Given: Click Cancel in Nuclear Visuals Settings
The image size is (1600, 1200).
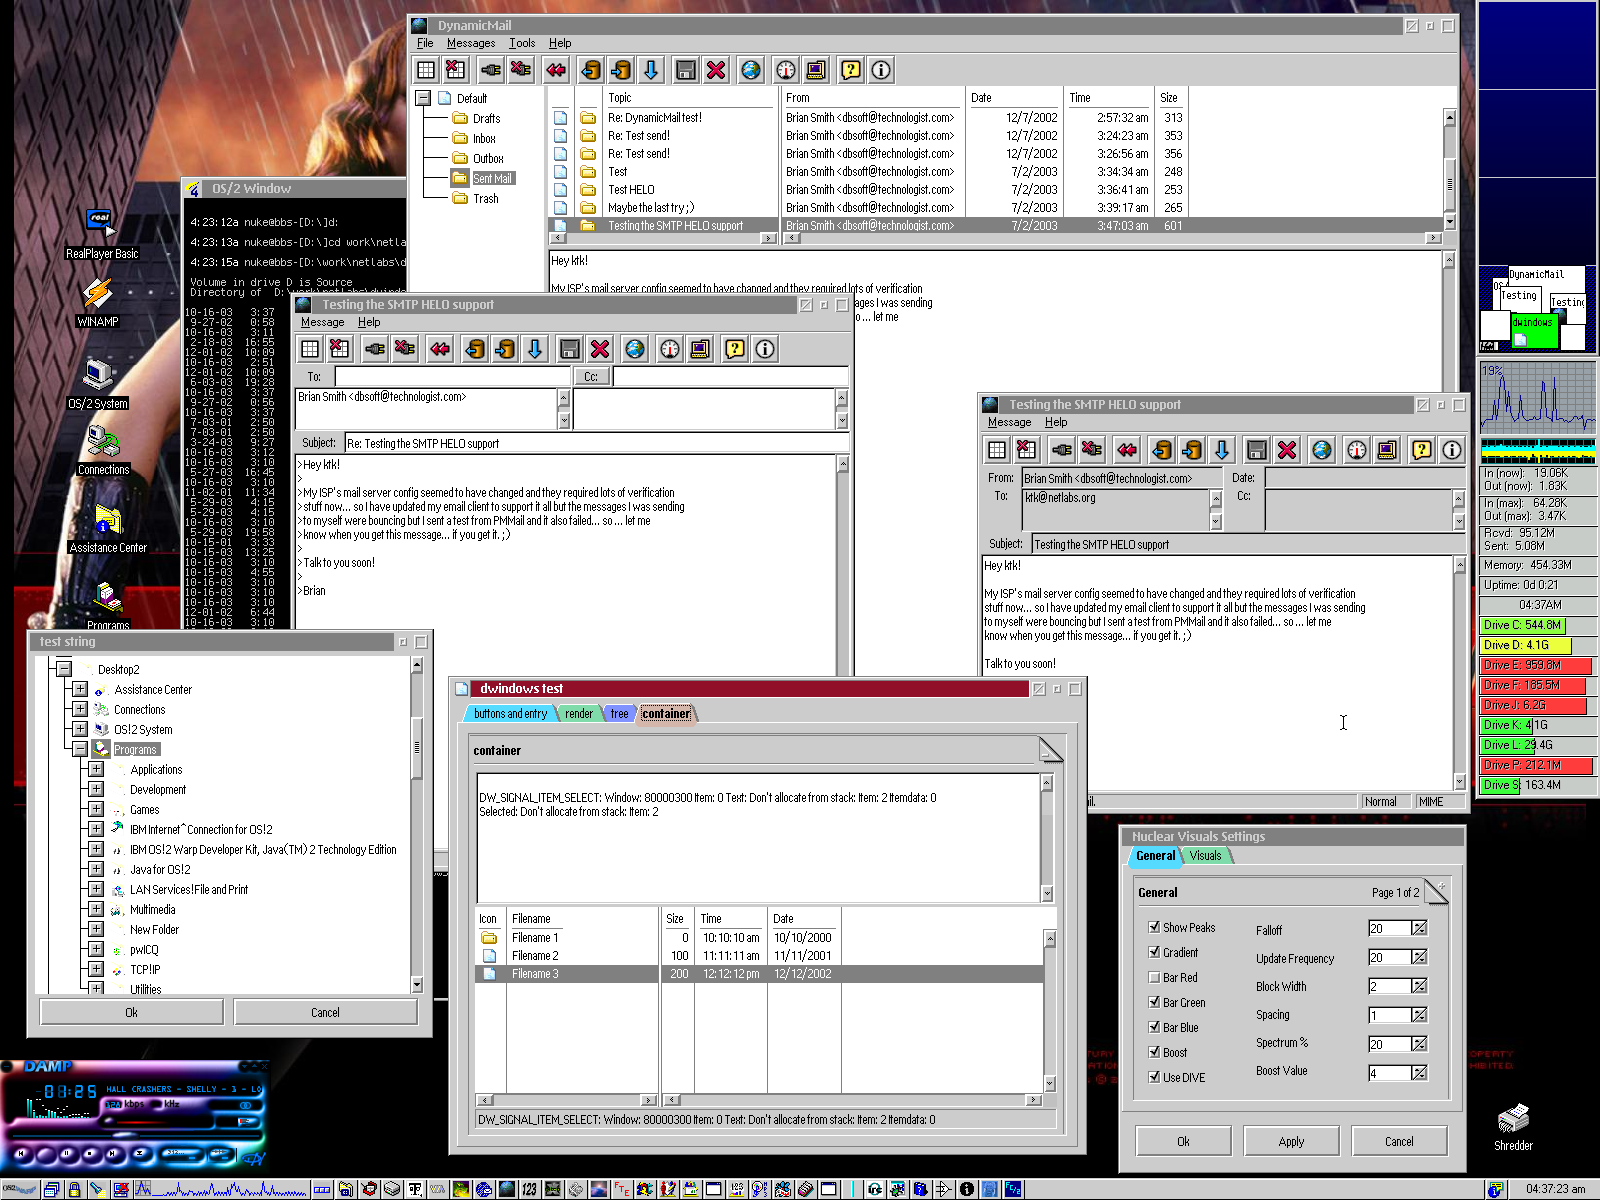Looking at the screenshot, I should pyautogui.click(x=1399, y=1141).
